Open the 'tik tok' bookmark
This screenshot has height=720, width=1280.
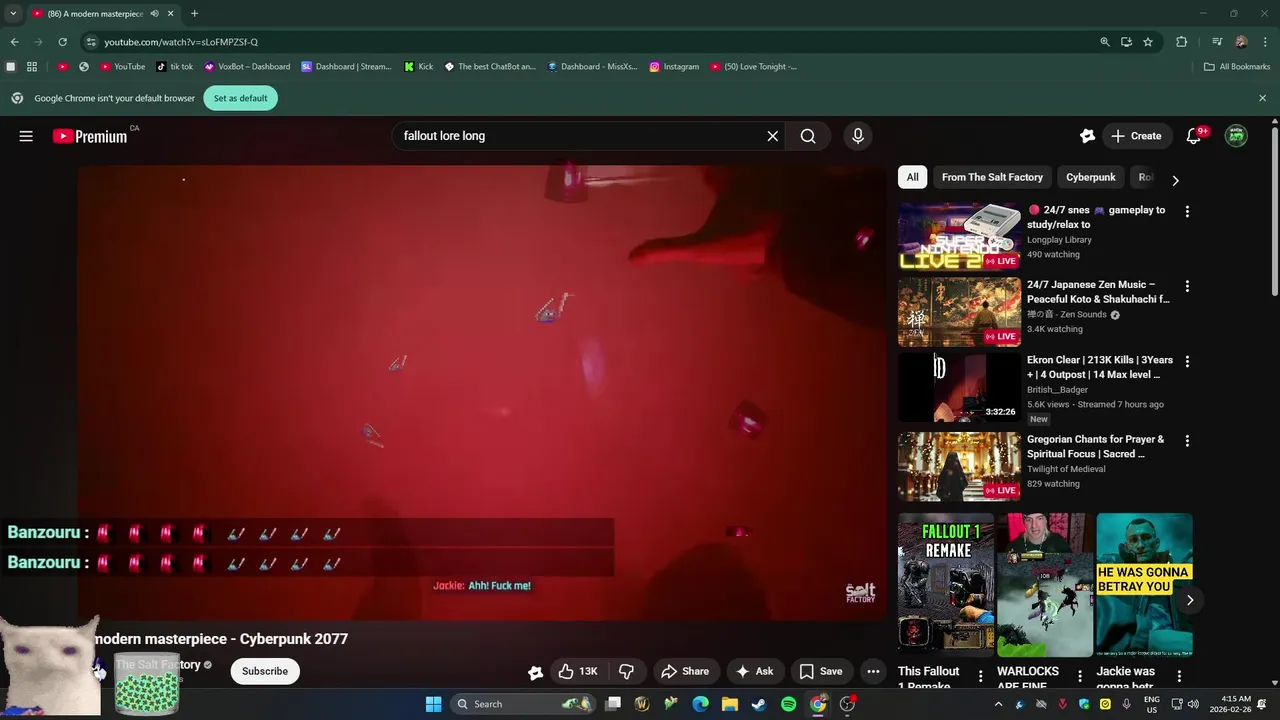175,67
